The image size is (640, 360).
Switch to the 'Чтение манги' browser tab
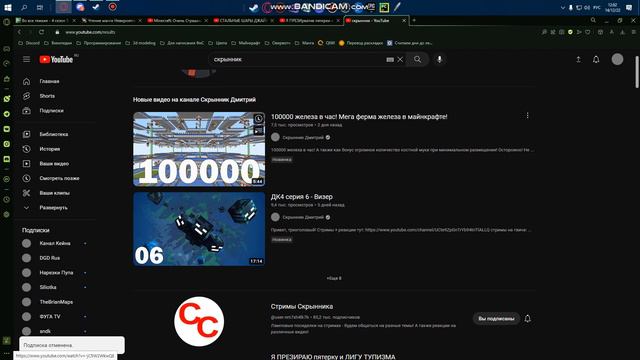click(110, 20)
